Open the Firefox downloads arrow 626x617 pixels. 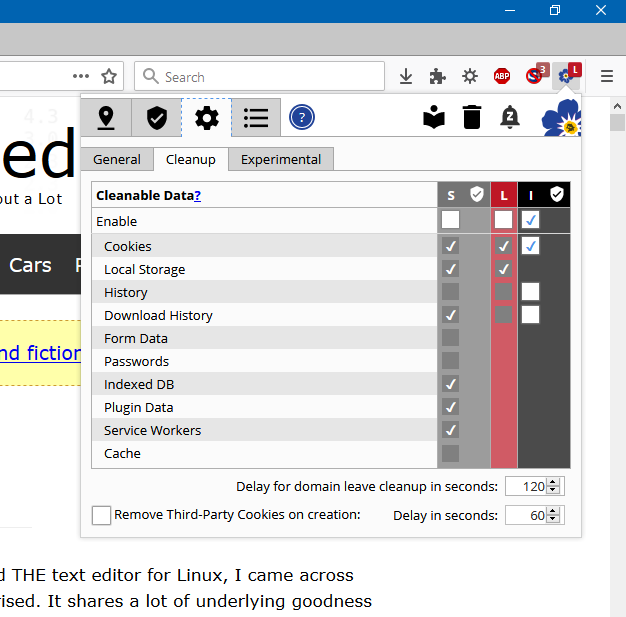pos(406,76)
